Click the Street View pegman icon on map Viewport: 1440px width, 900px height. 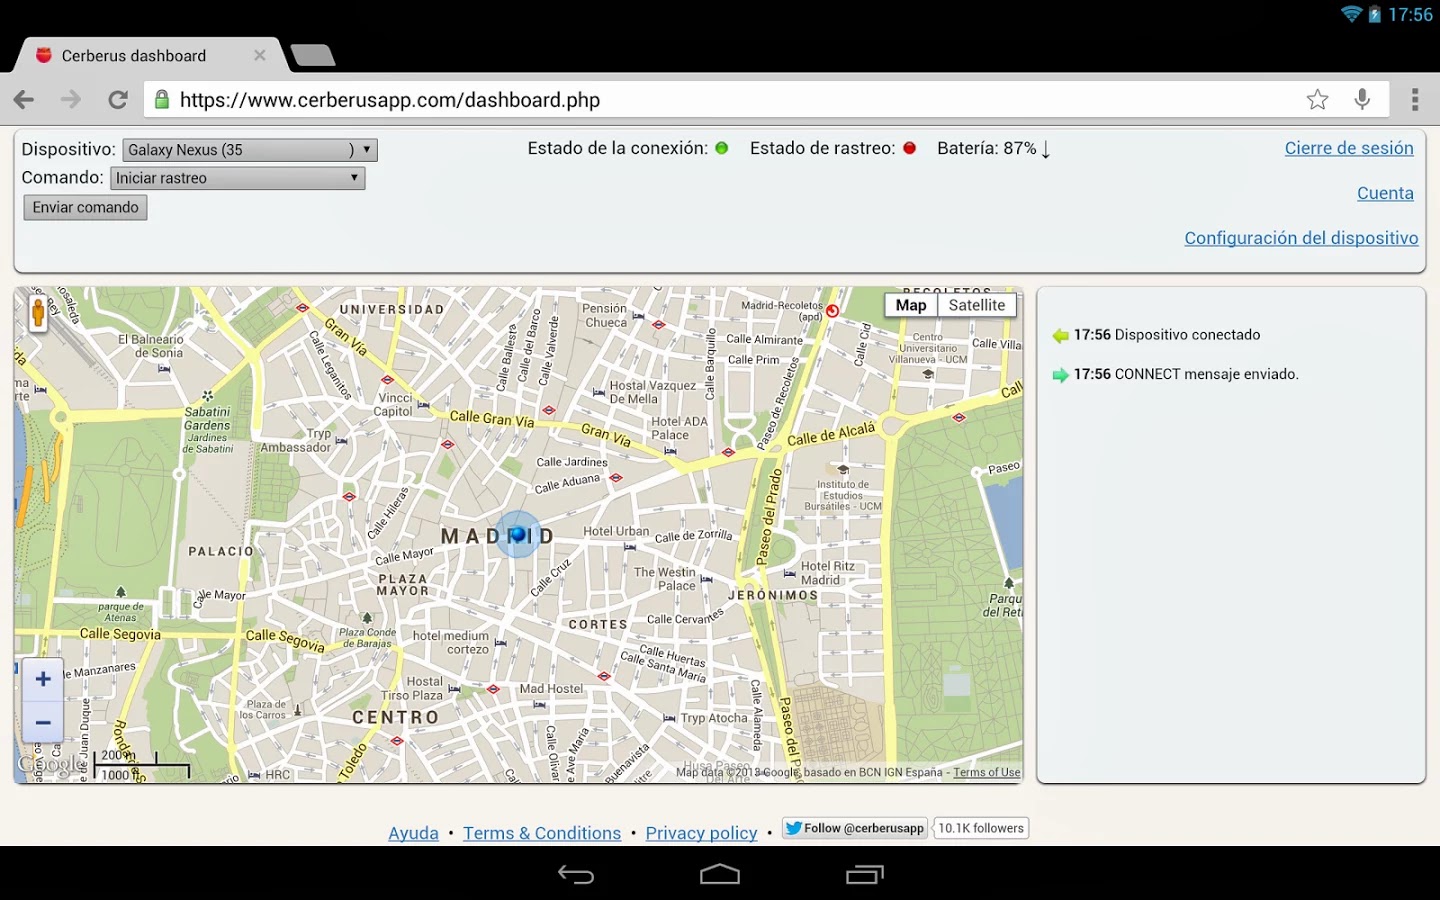[37, 314]
